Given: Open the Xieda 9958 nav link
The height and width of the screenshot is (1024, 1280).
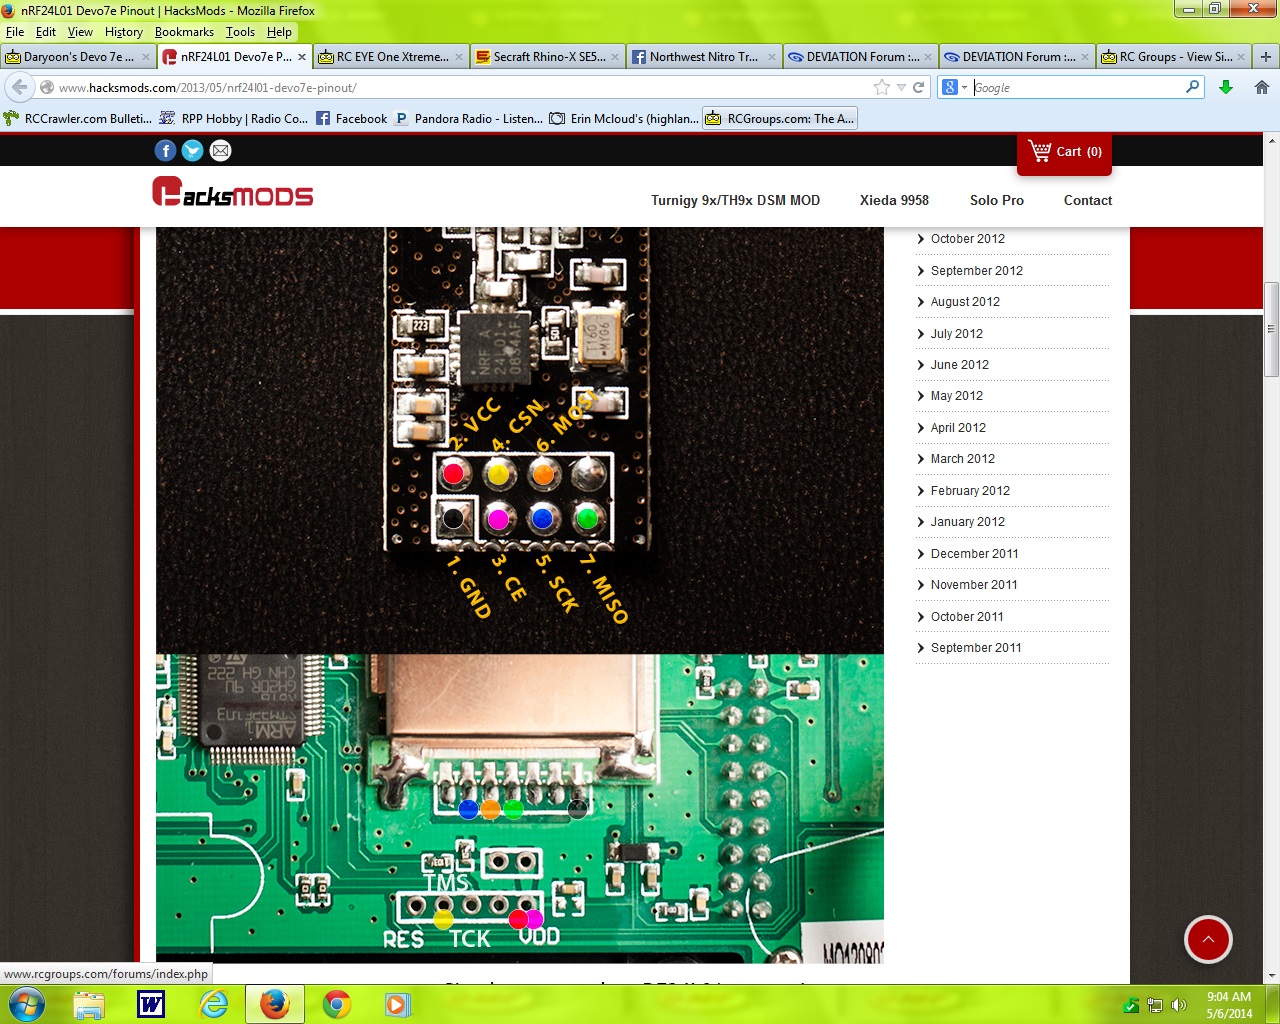Looking at the screenshot, I should click(x=894, y=200).
